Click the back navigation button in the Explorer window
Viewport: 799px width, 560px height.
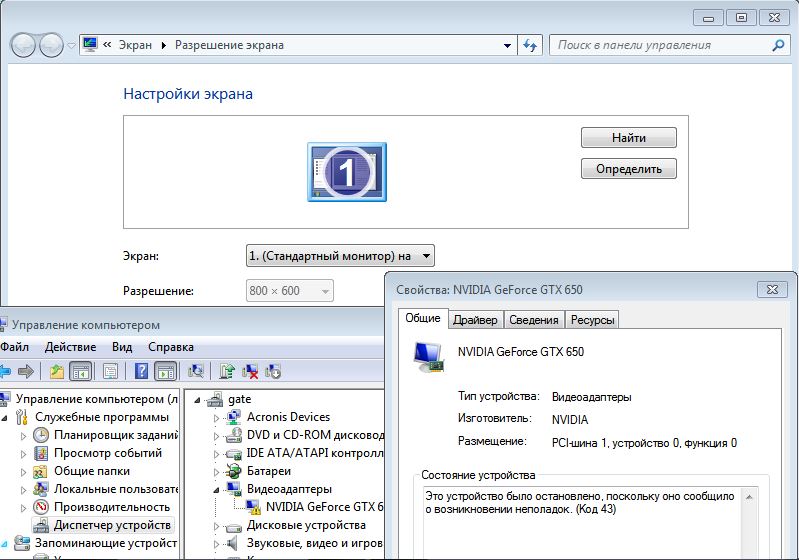23,45
